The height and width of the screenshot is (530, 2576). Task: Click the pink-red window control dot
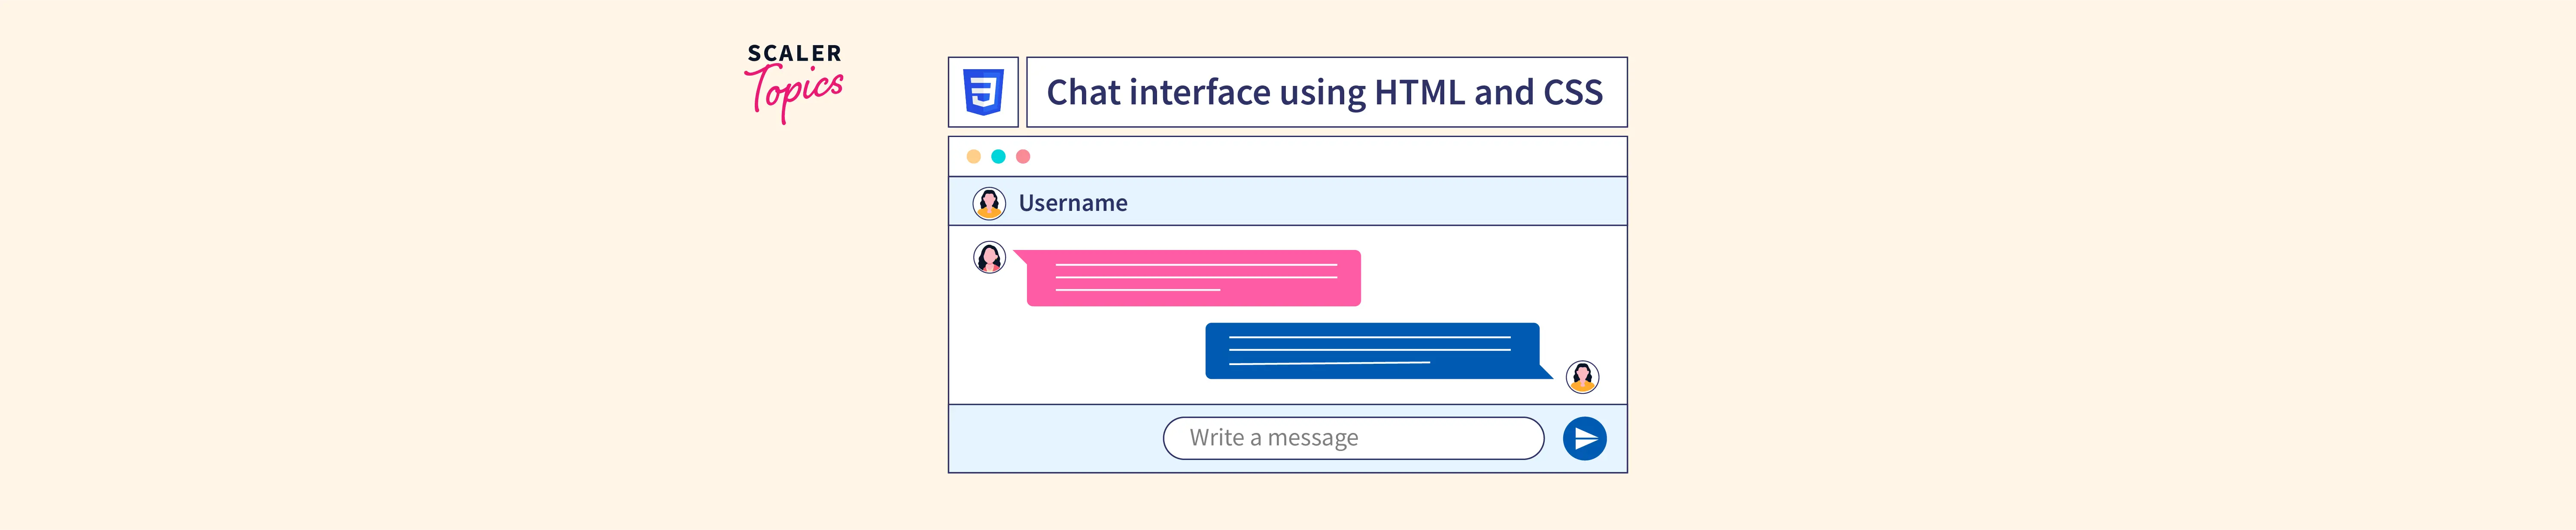click(1023, 157)
